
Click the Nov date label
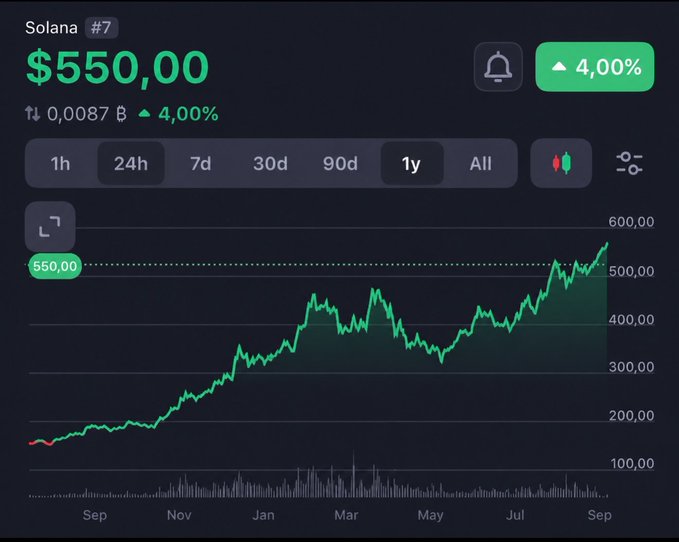click(179, 515)
